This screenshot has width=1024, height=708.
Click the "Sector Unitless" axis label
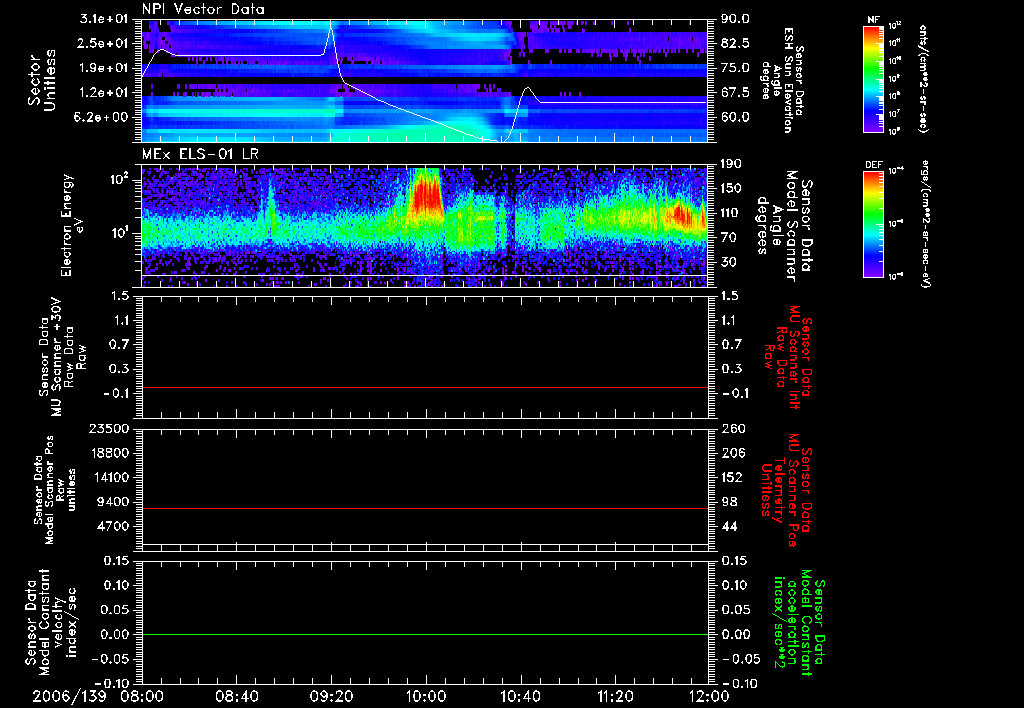42,80
